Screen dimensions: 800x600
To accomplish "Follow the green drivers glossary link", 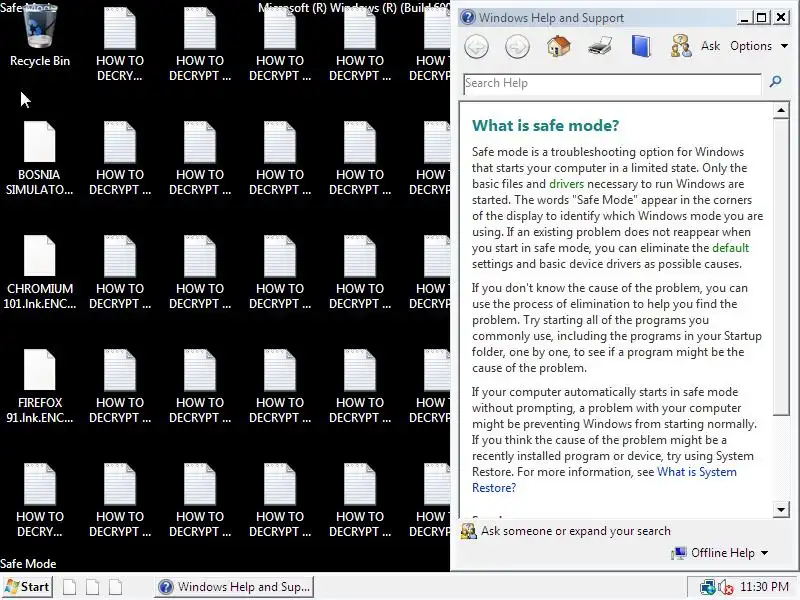I will coord(566,184).
